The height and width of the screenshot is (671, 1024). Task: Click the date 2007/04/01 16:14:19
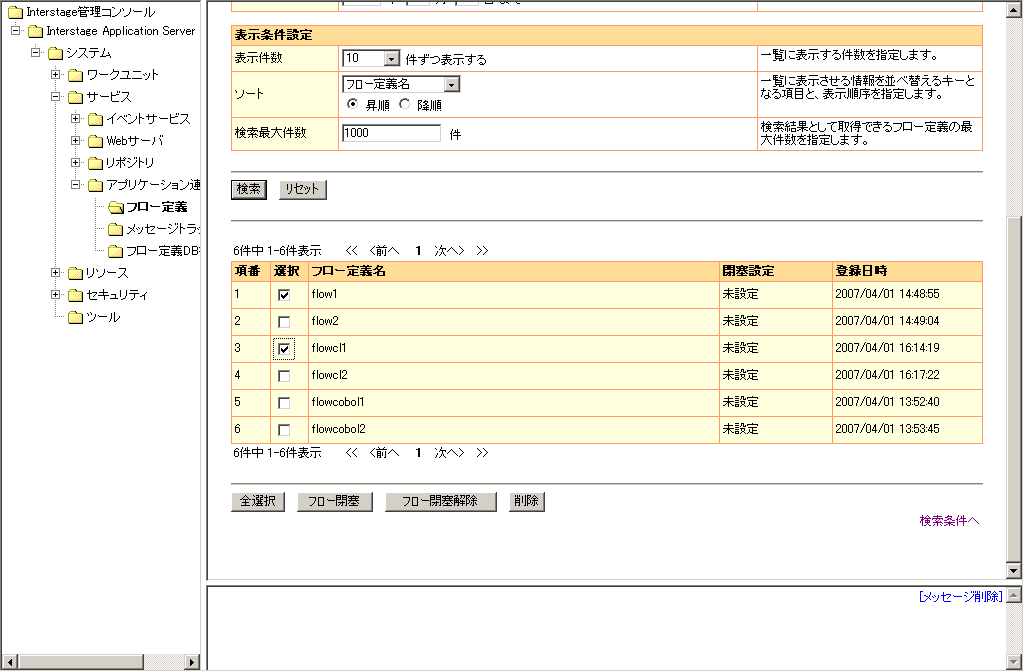[x=888, y=348]
